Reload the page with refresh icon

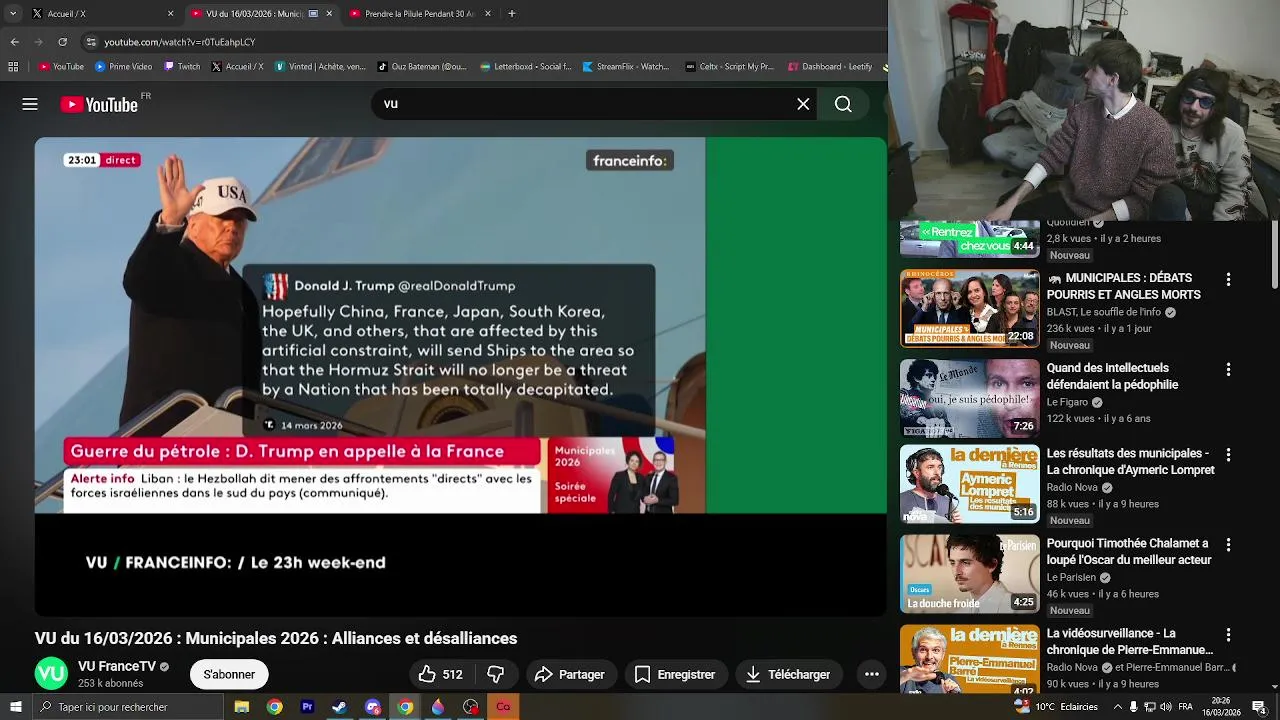[62, 42]
